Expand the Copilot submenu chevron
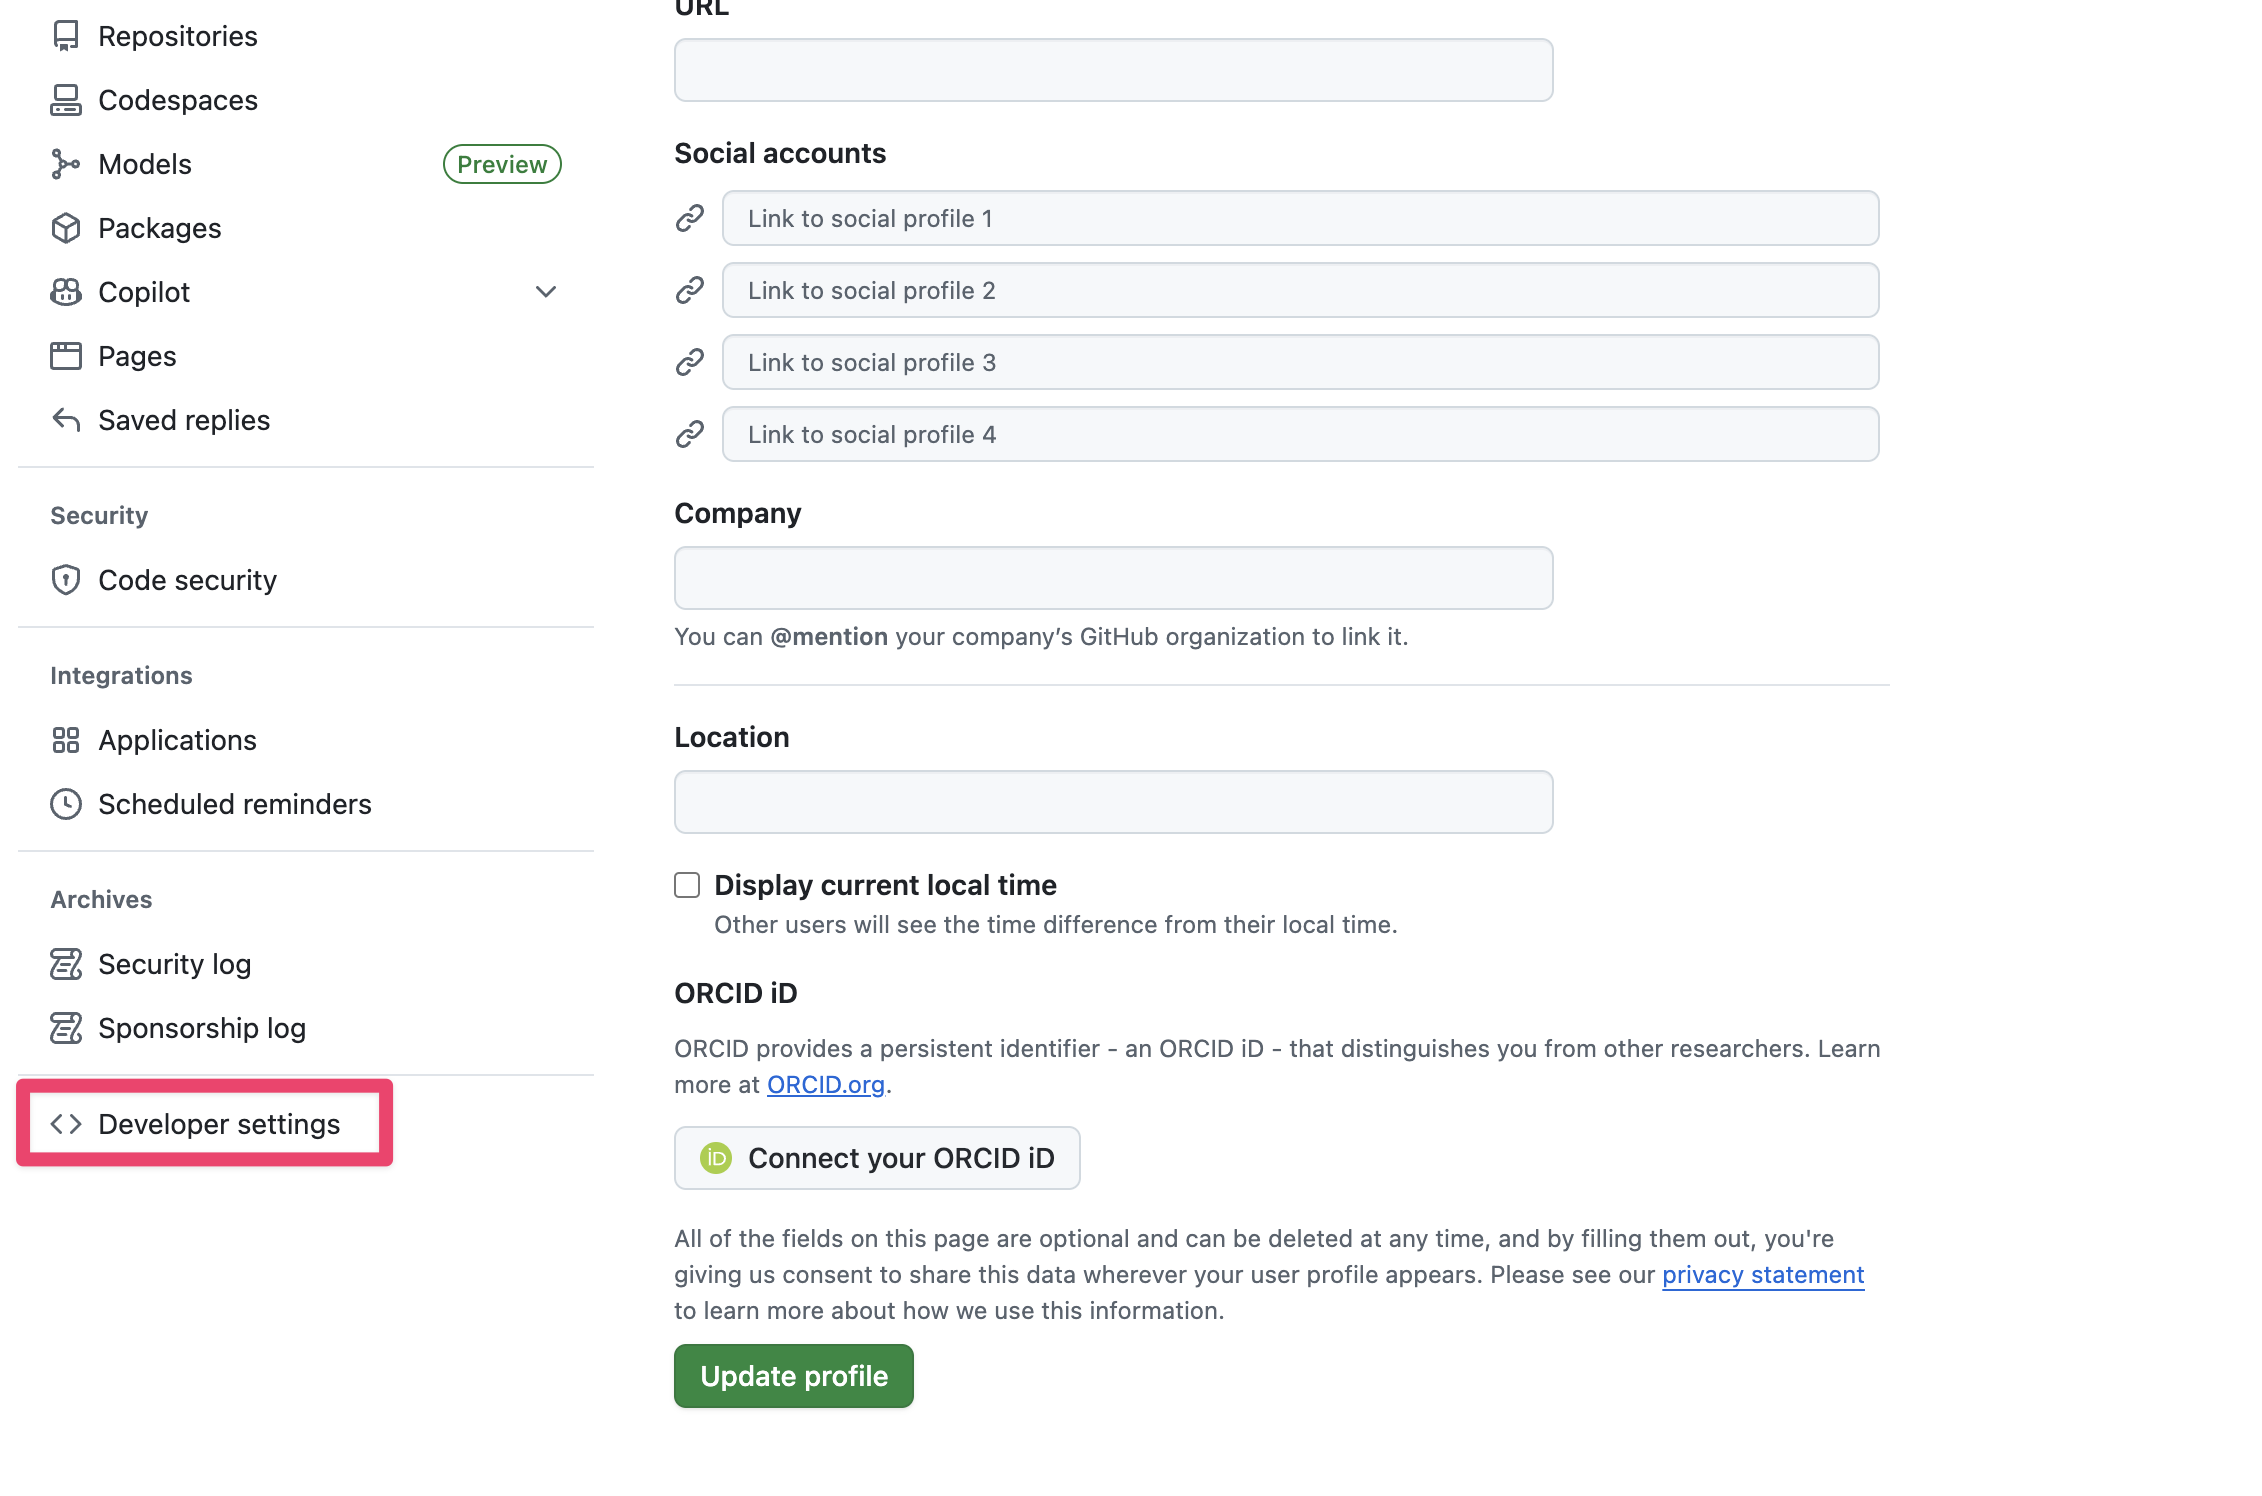The image size is (2262, 1496). (546, 292)
